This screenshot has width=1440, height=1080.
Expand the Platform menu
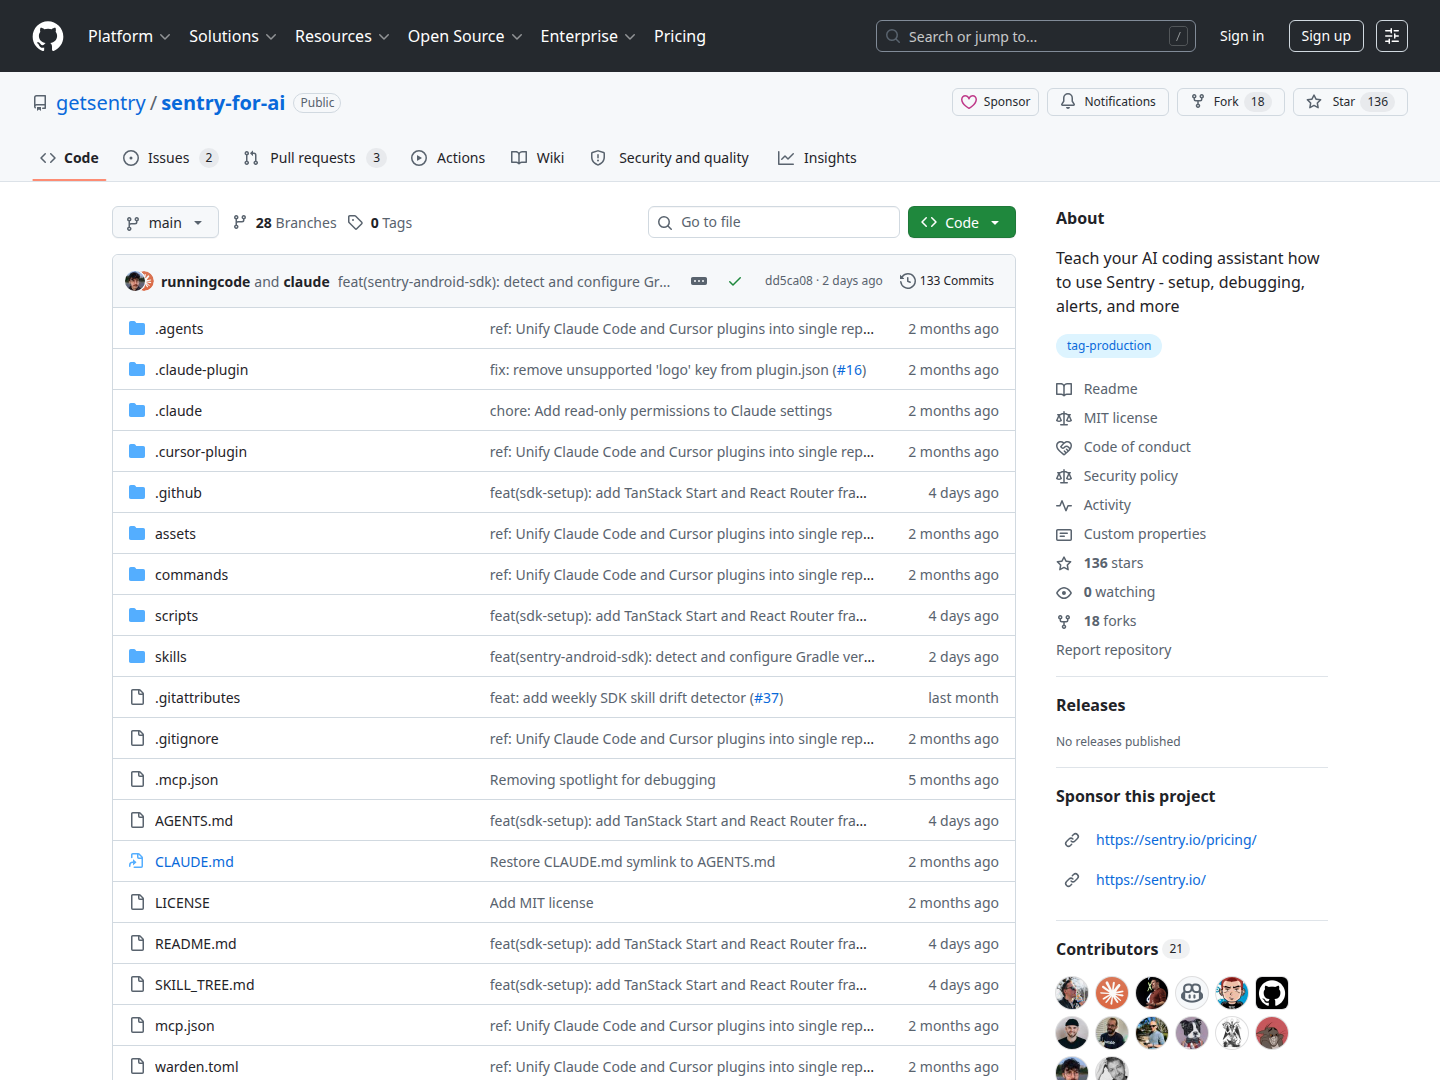pyautogui.click(x=129, y=36)
